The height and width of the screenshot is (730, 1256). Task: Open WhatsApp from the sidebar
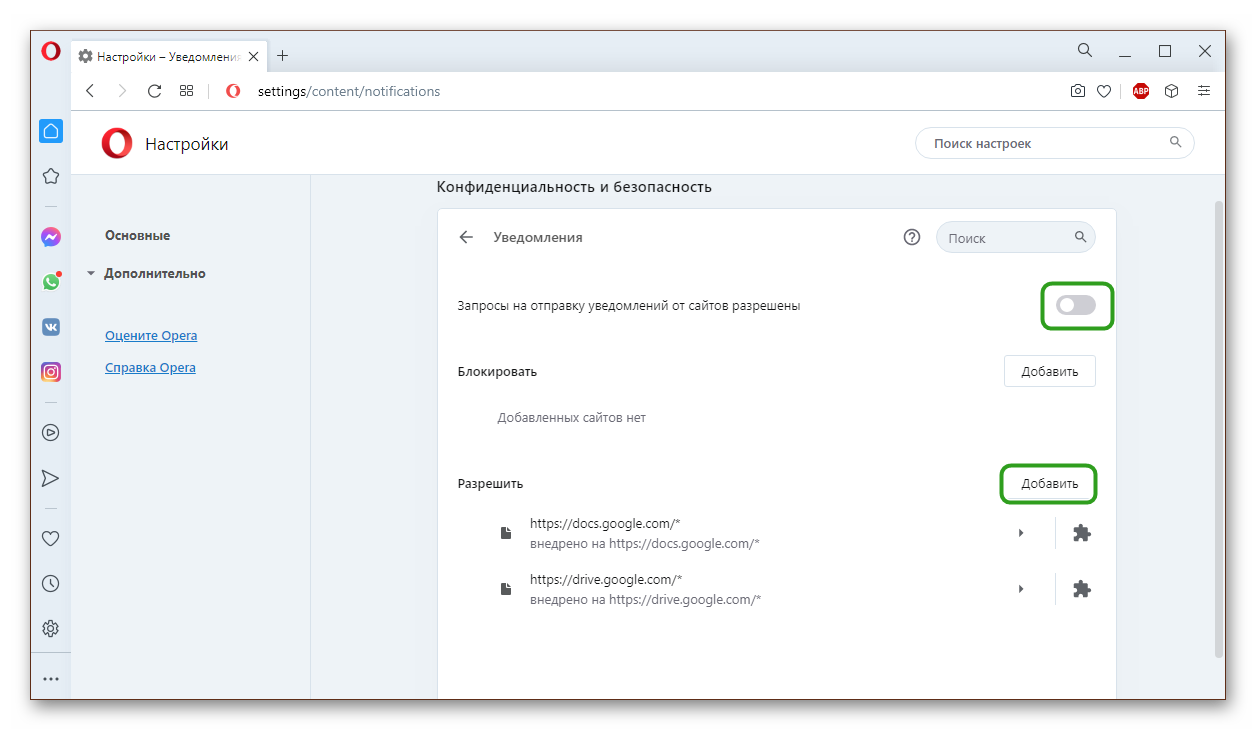tap(51, 282)
